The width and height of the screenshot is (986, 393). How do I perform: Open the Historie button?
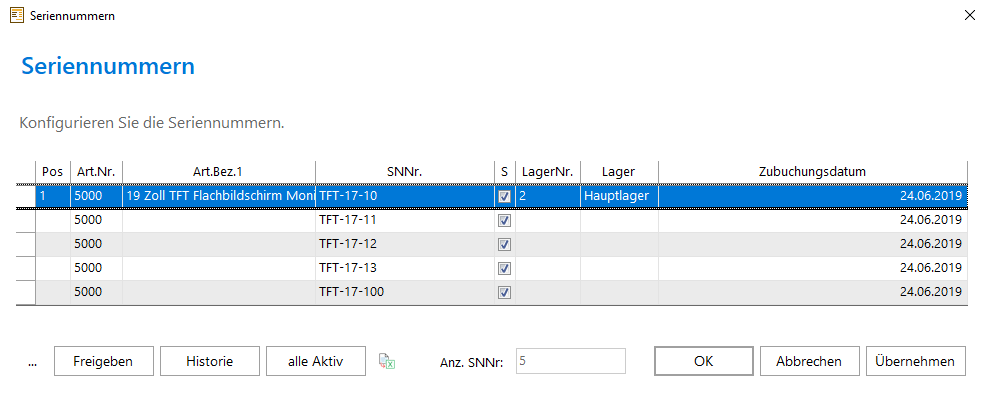(209, 362)
